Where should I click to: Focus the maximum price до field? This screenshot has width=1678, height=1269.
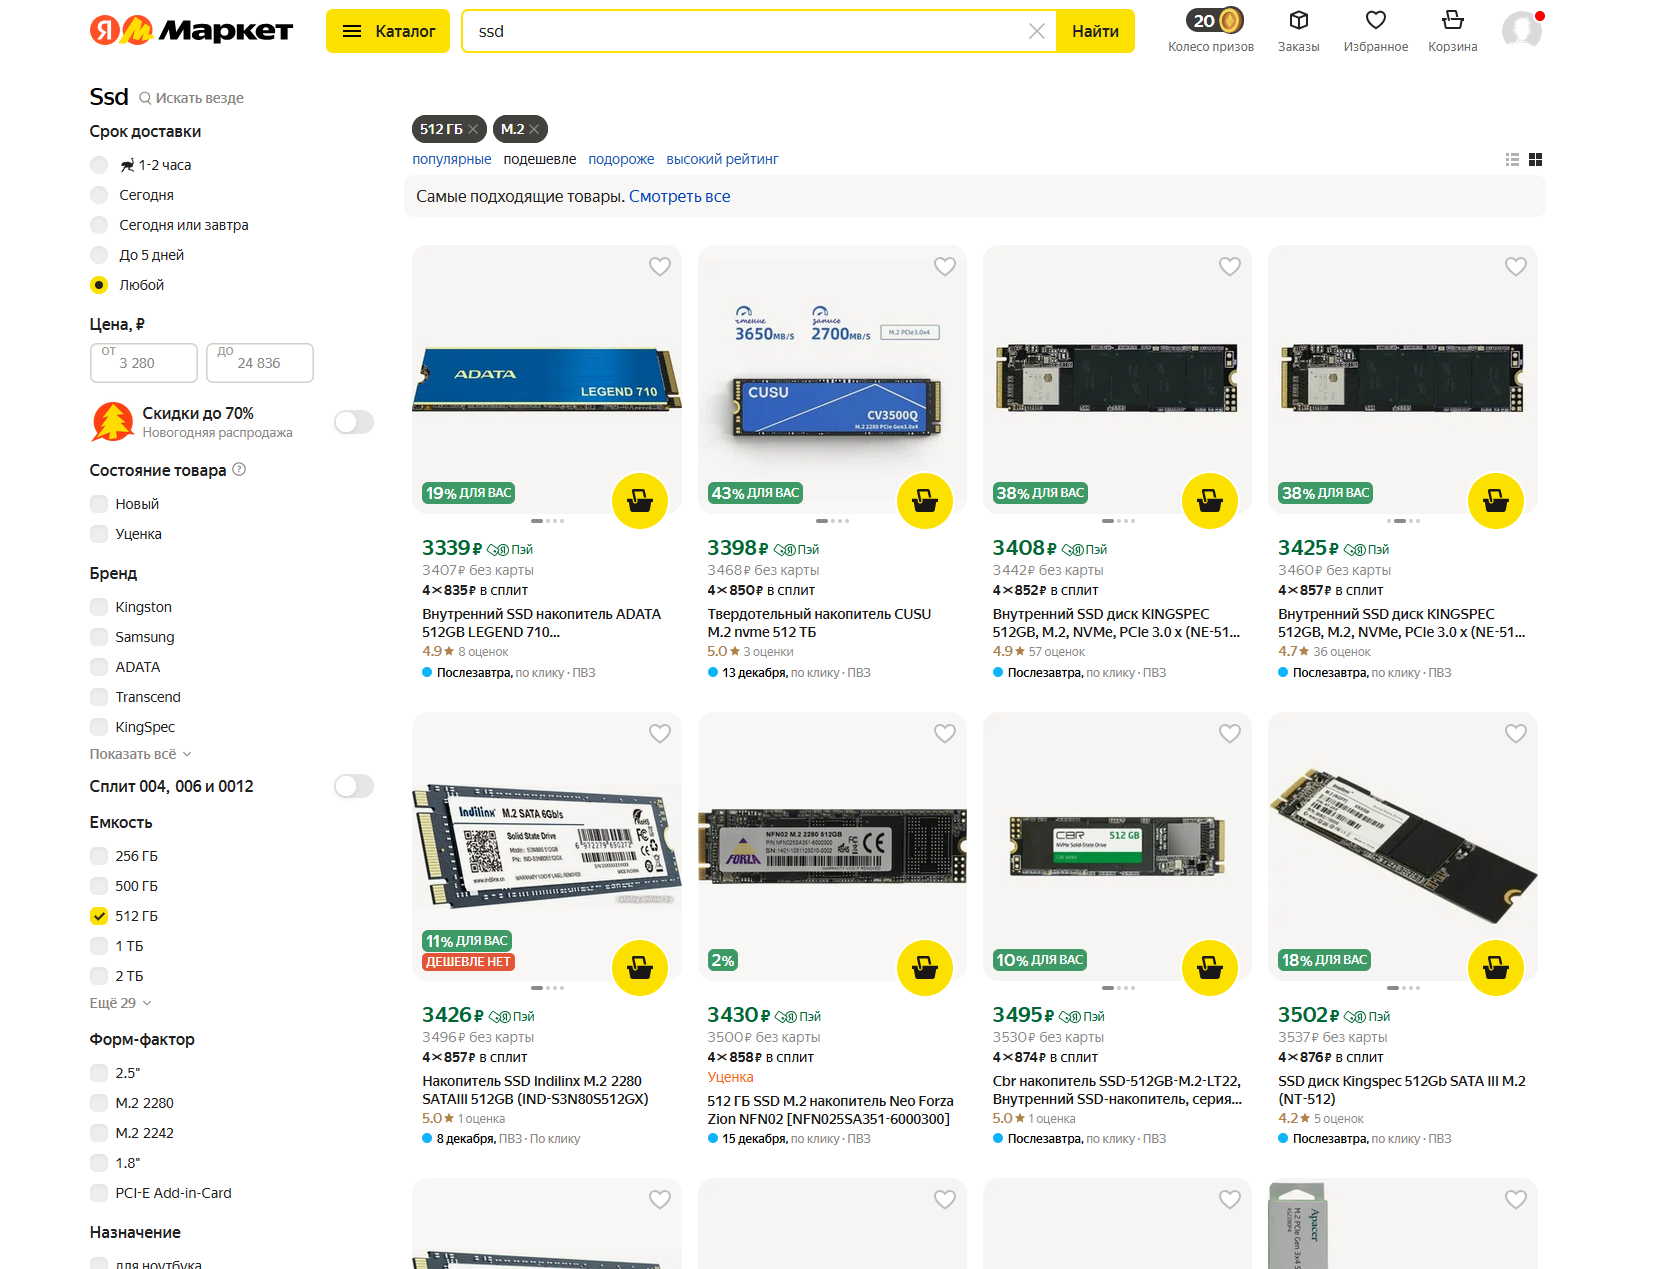pos(260,363)
